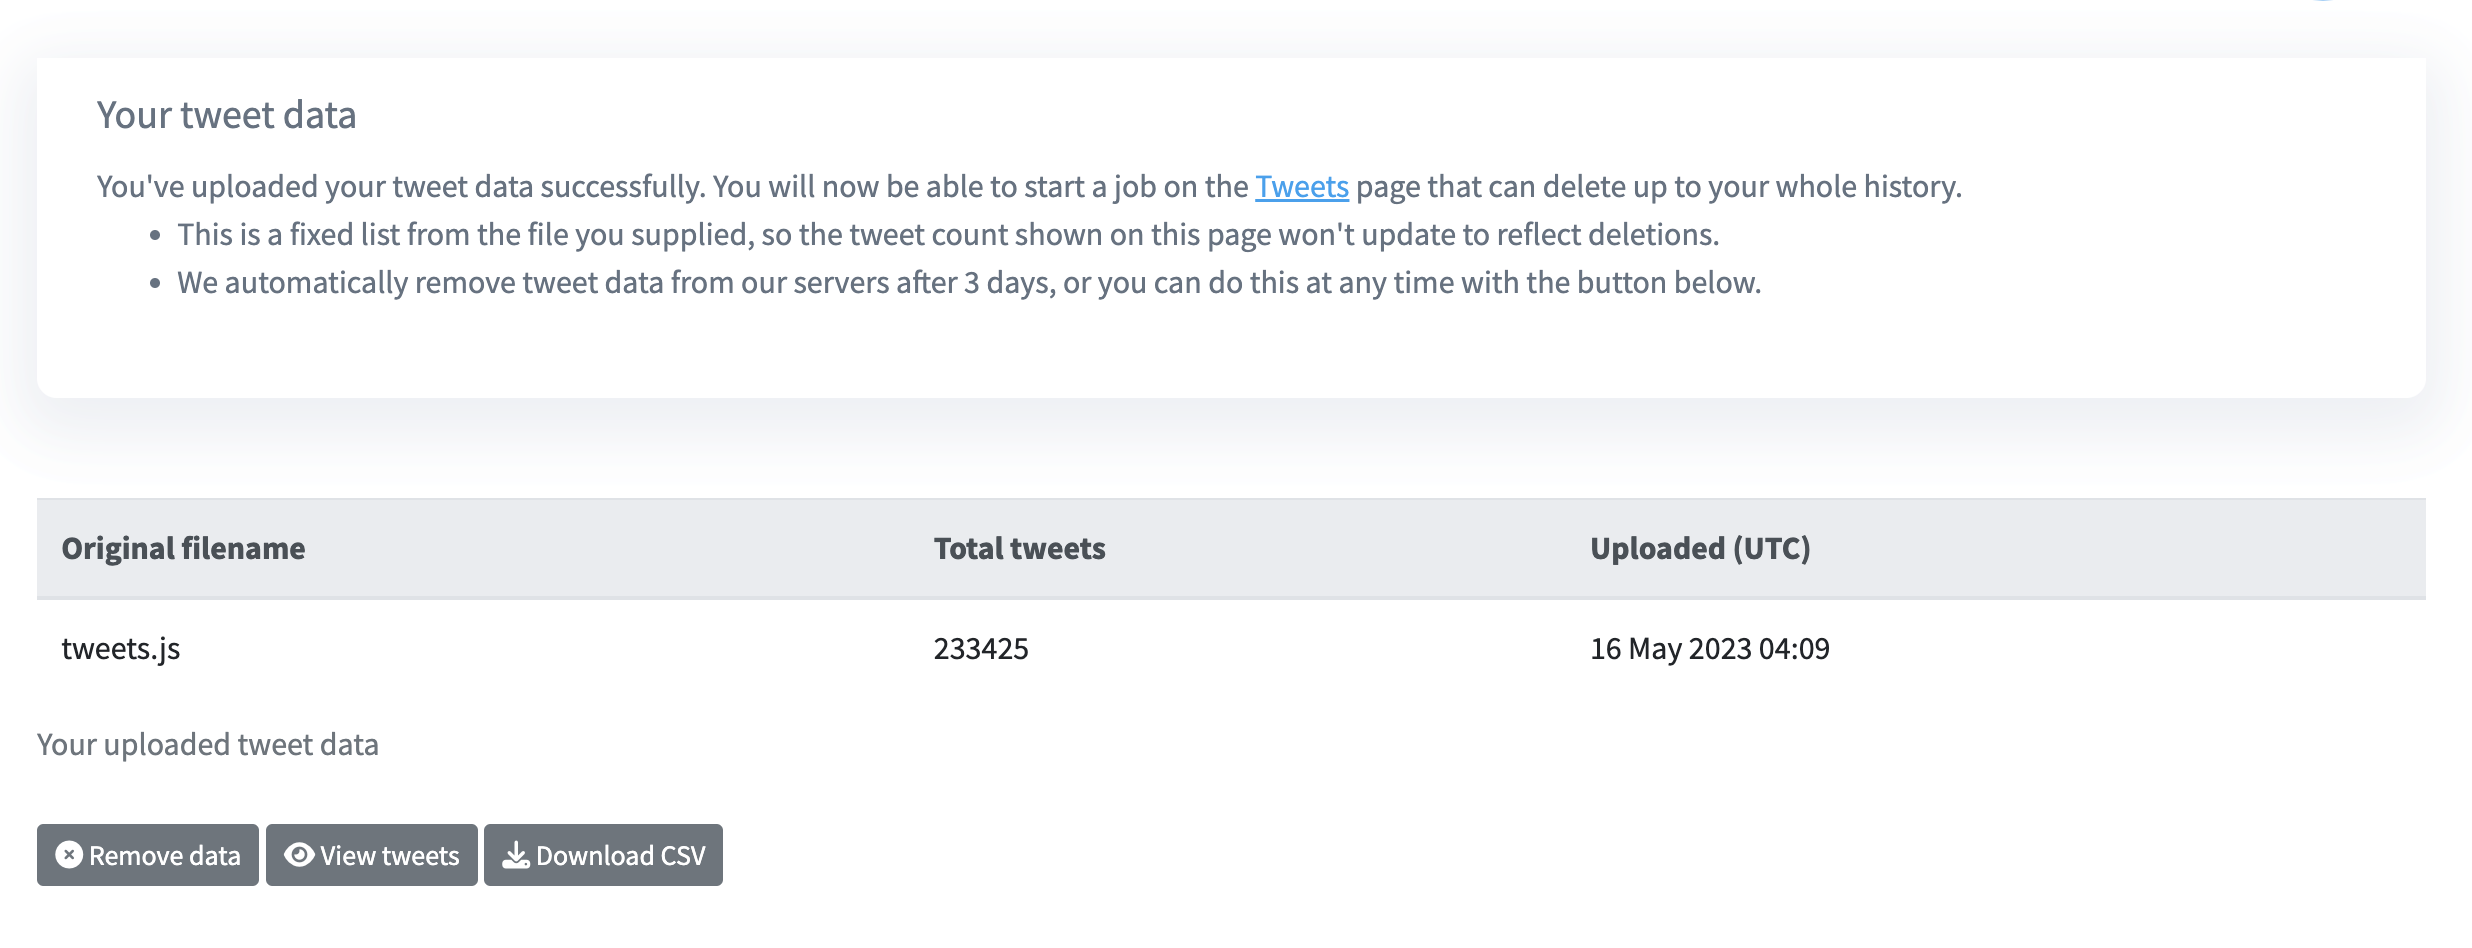Viewport: 2472px width, 948px height.
Task: Click the 'Your uploaded tweet data' caption
Action: tap(208, 745)
